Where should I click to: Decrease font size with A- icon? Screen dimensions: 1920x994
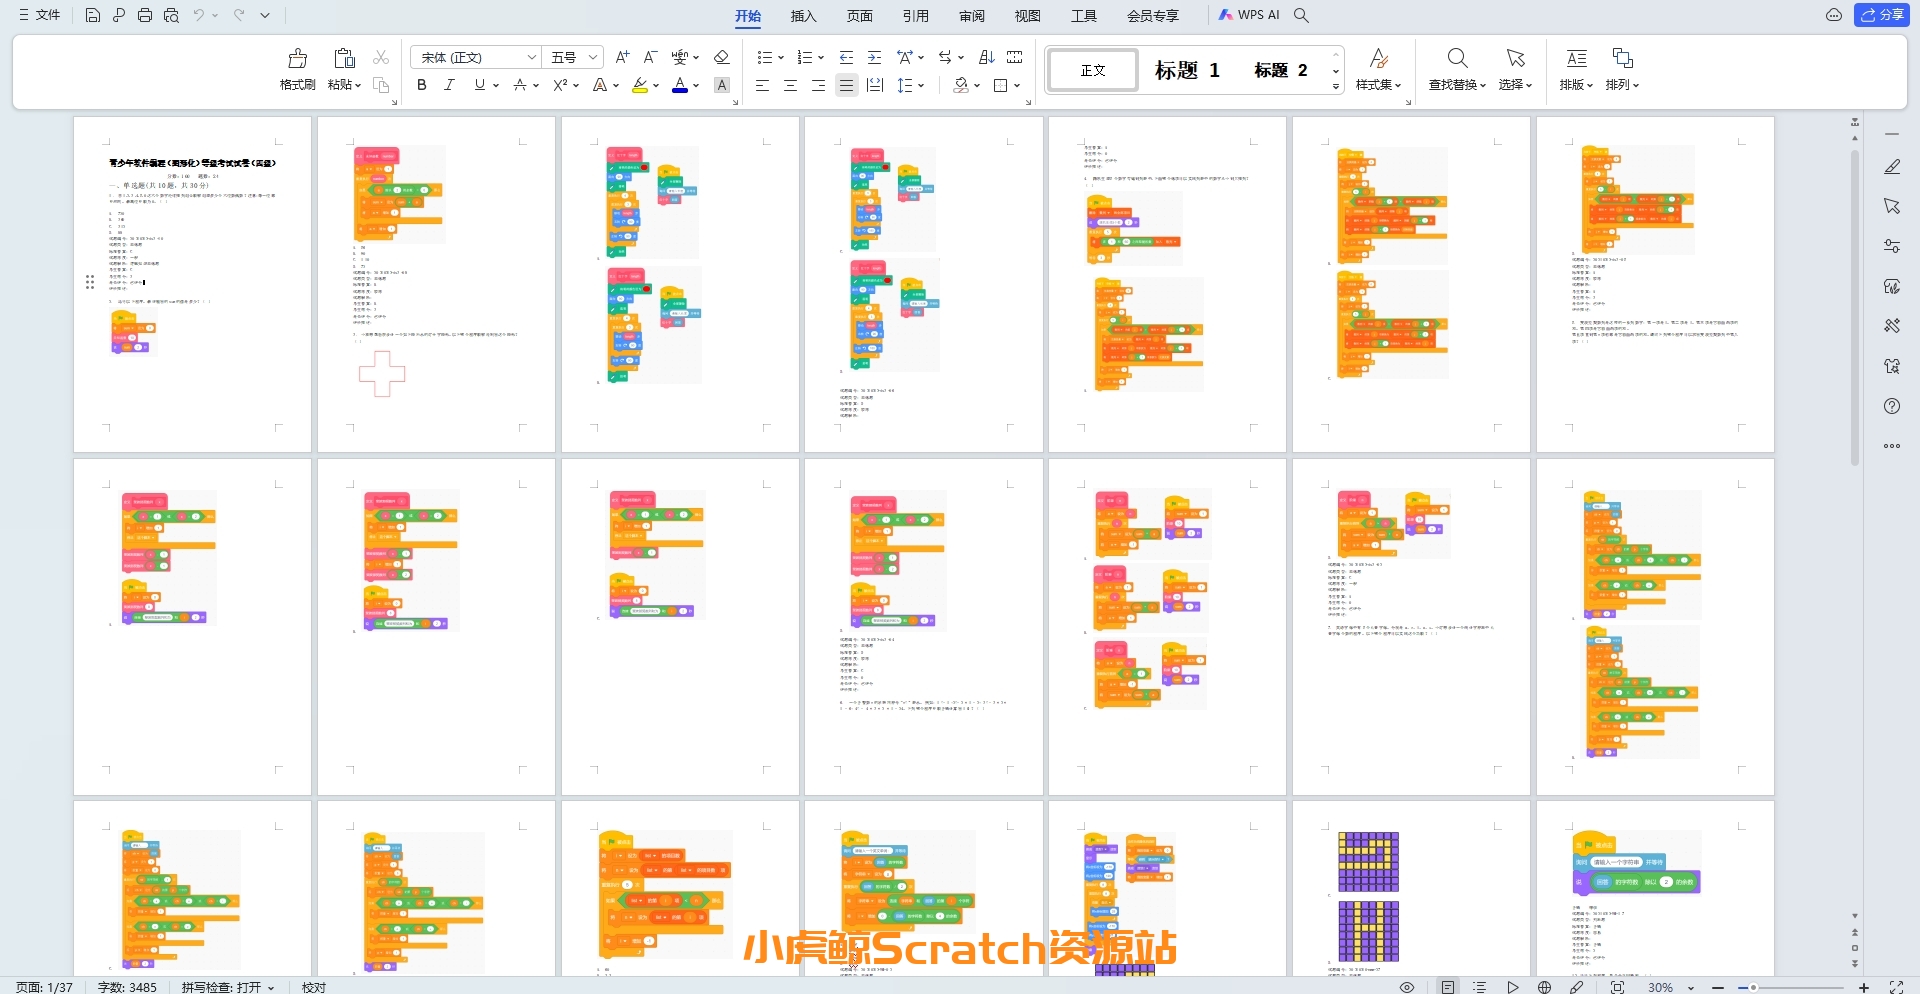point(650,57)
